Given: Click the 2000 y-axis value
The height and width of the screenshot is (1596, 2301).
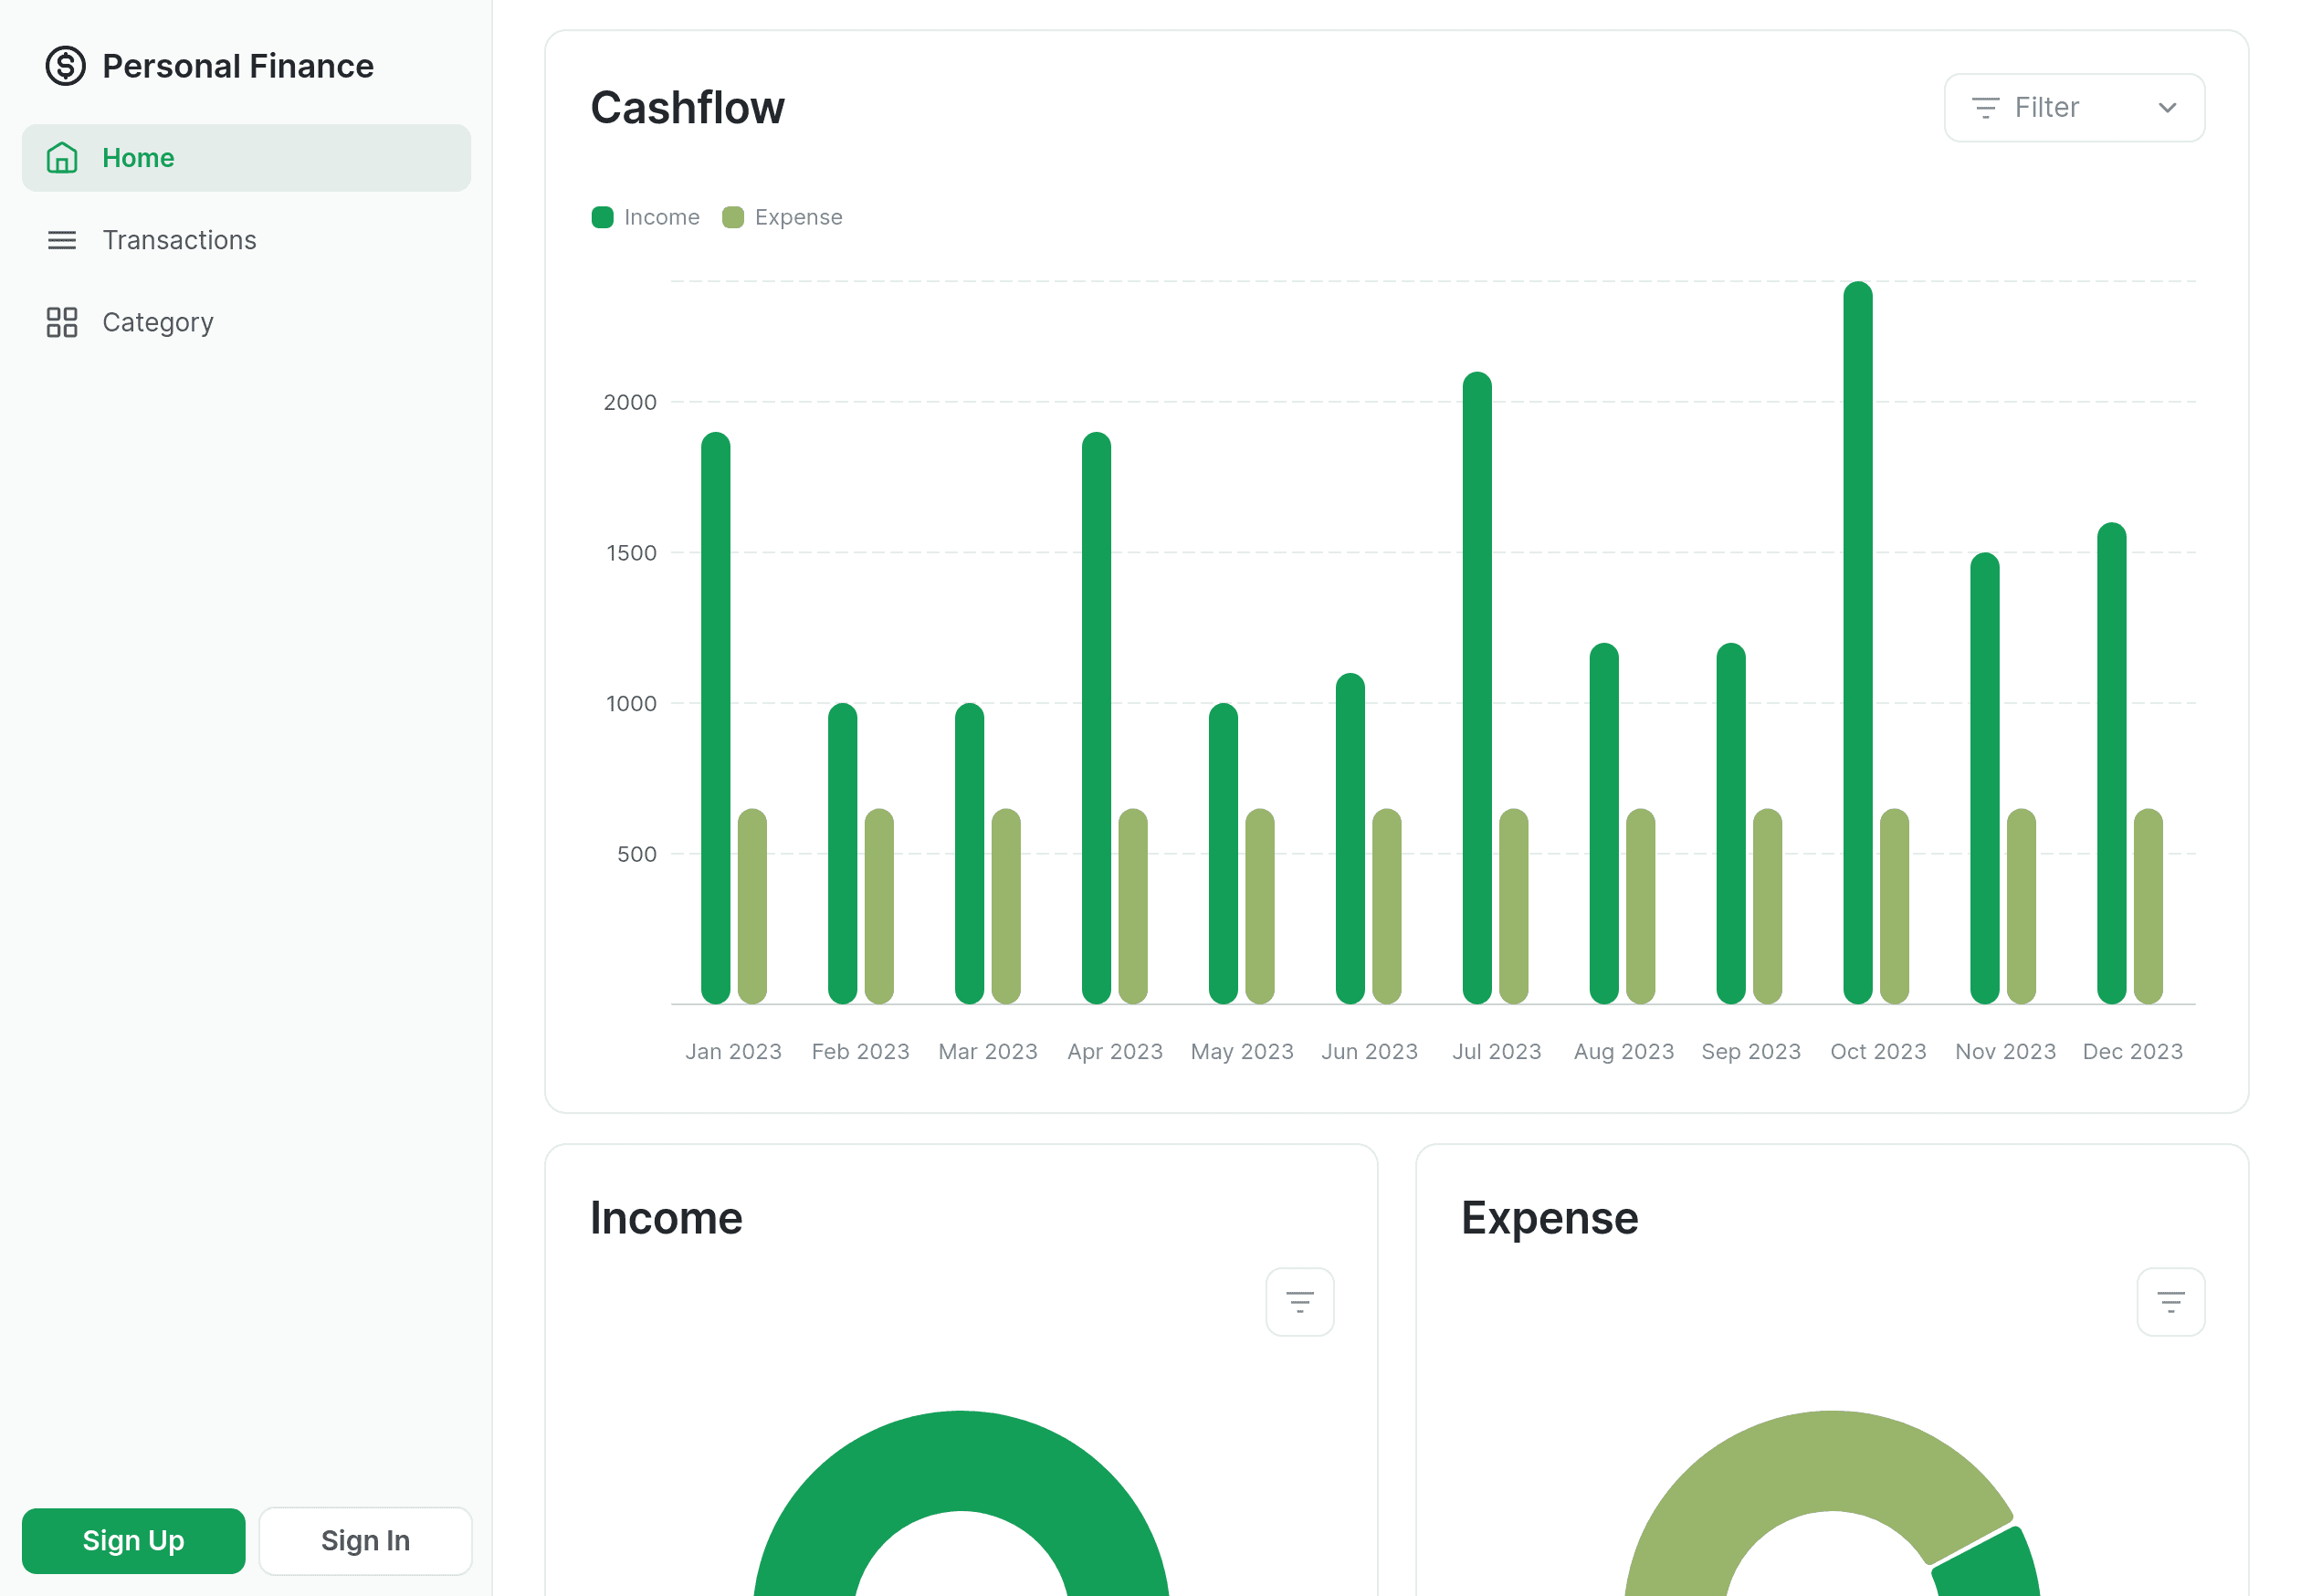Looking at the screenshot, I should [x=630, y=402].
